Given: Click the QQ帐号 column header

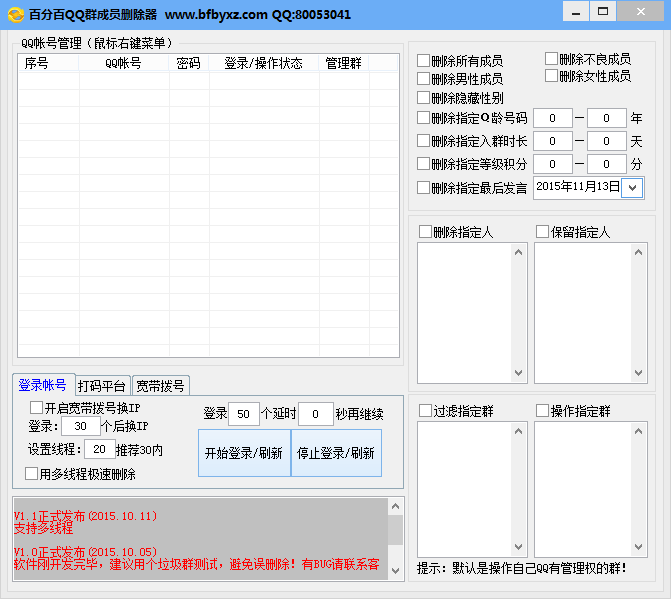Looking at the screenshot, I should coord(123,63).
